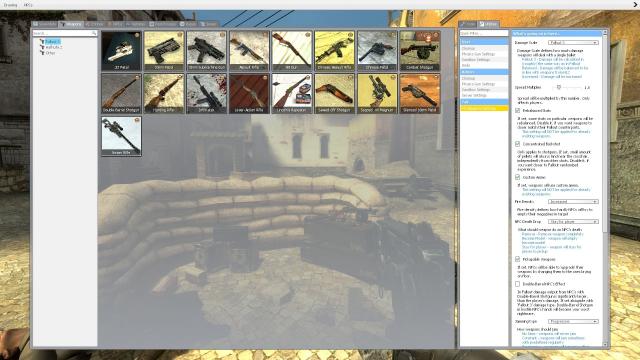Collapse the Admin category header in Utilities

click(x=484, y=72)
